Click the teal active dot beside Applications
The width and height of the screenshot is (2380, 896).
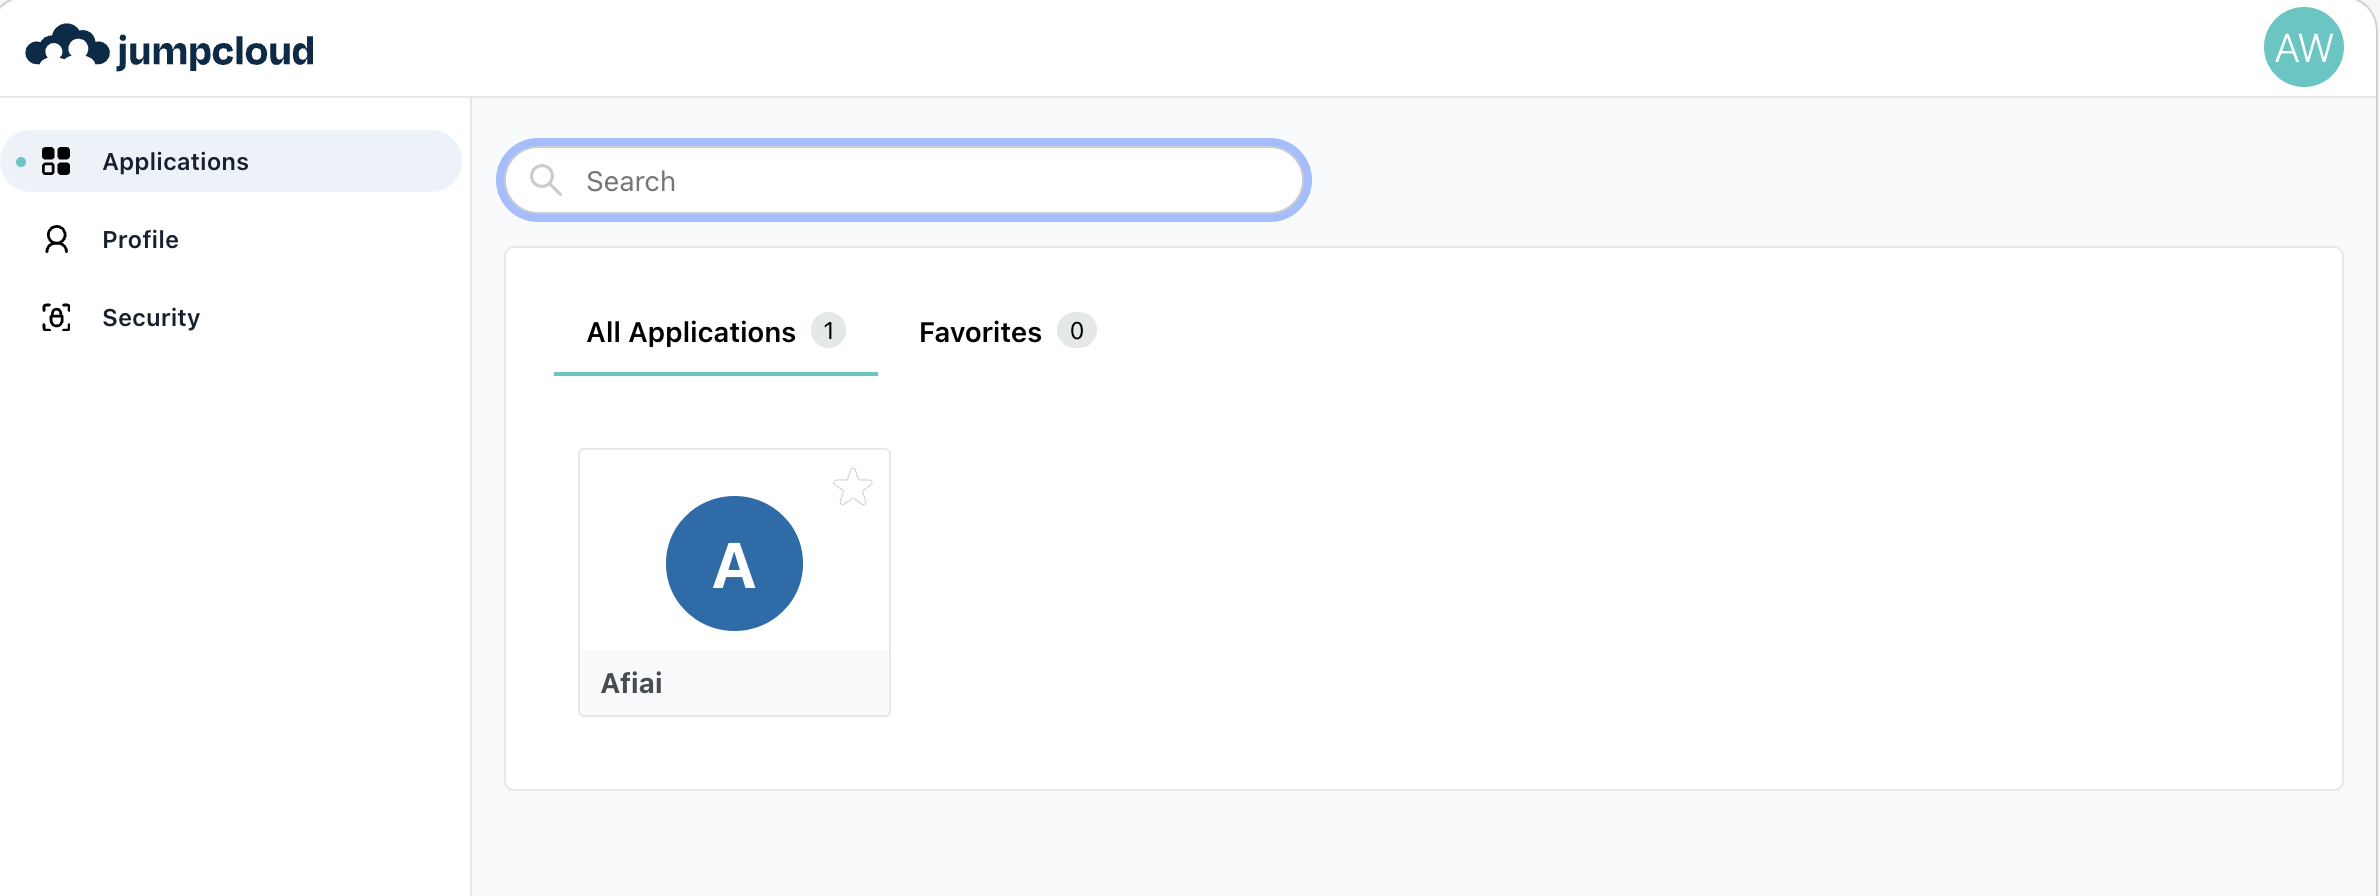21,162
